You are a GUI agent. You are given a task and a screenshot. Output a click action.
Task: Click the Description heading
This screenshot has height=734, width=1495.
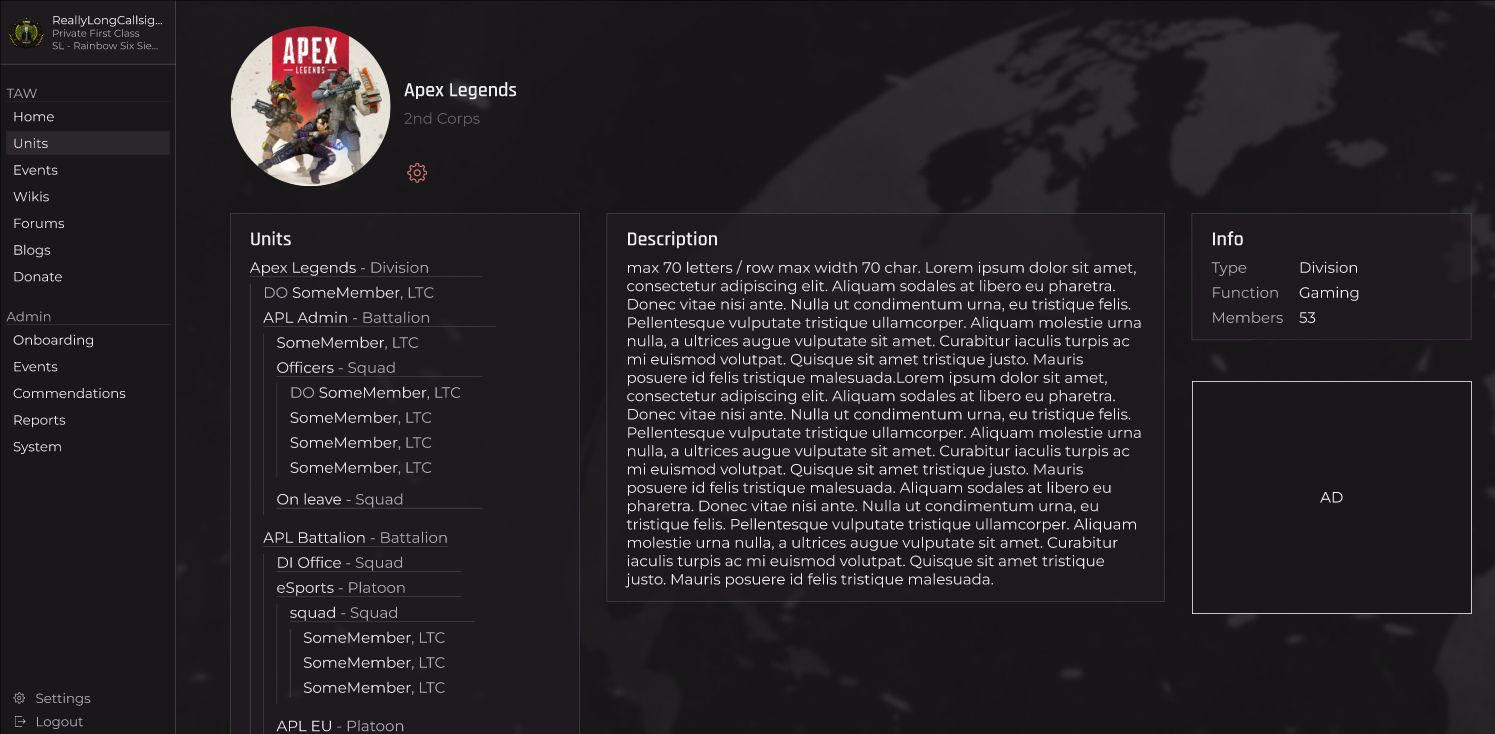click(x=672, y=240)
